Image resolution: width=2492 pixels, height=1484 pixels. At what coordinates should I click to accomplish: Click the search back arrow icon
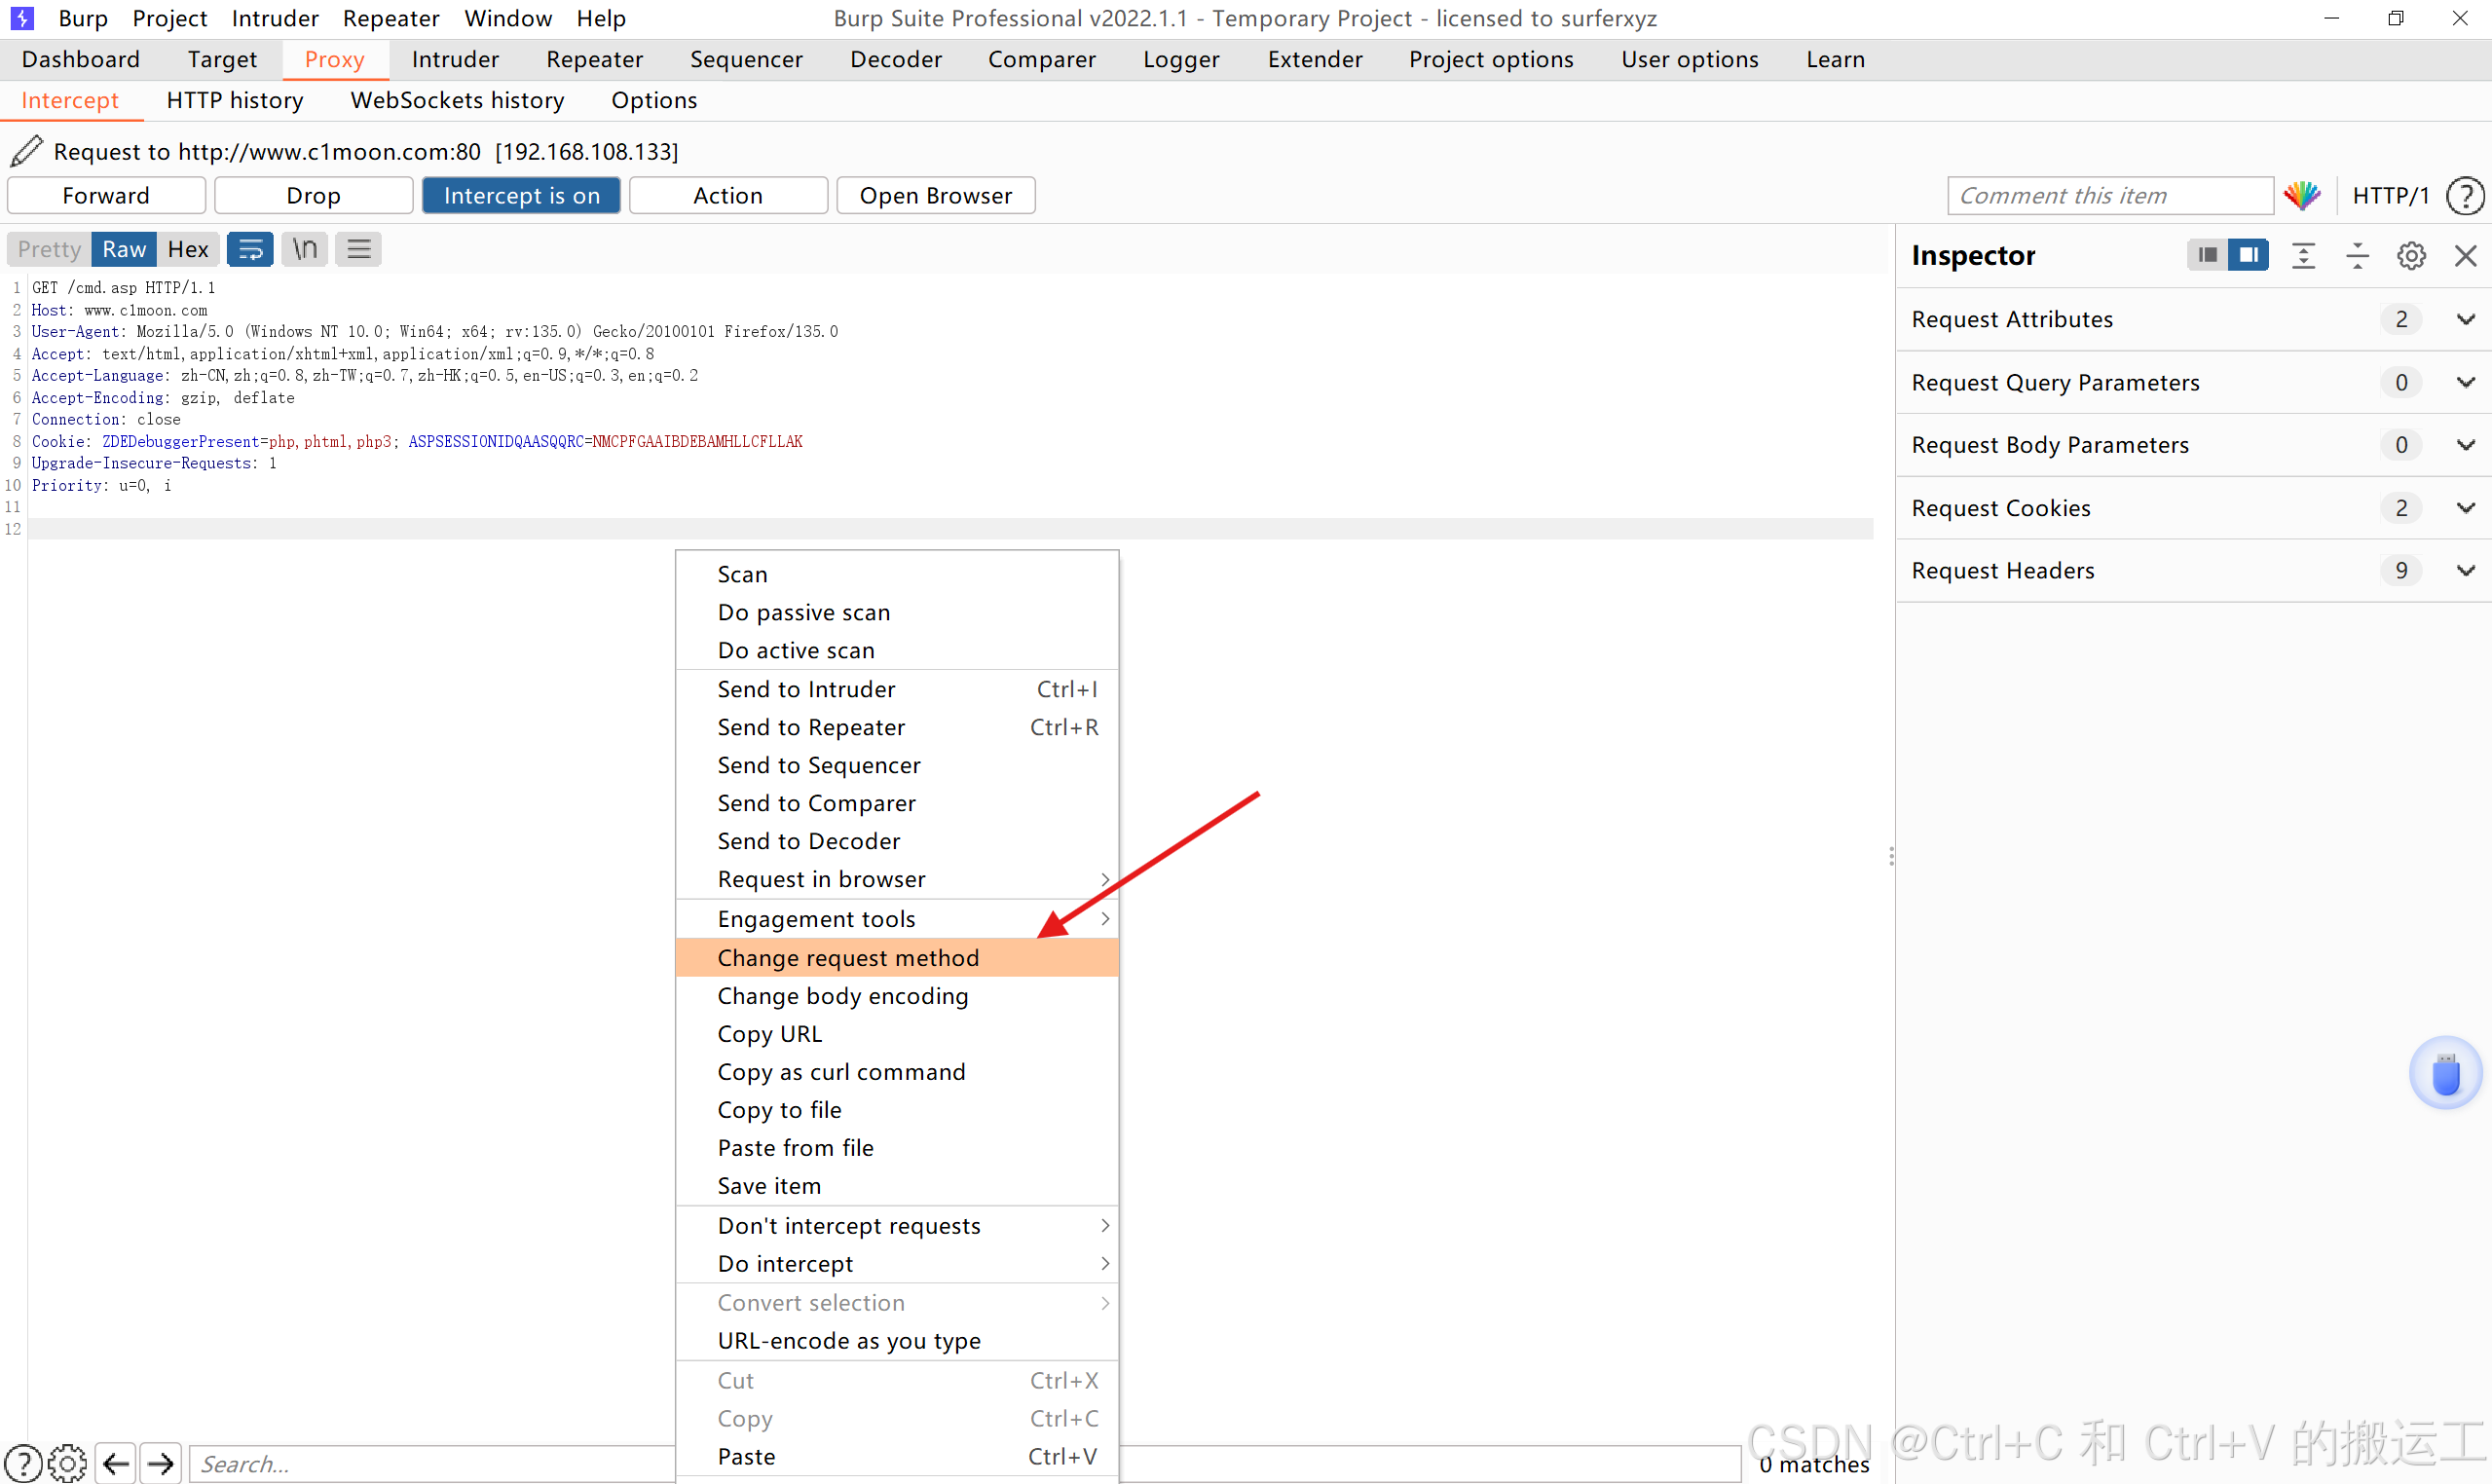[x=116, y=1464]
